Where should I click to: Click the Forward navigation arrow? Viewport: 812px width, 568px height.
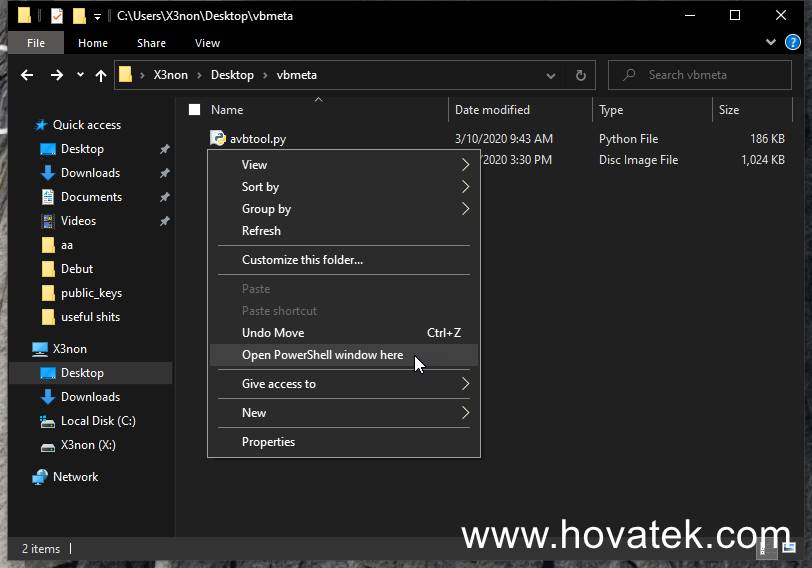click(57, 75)
